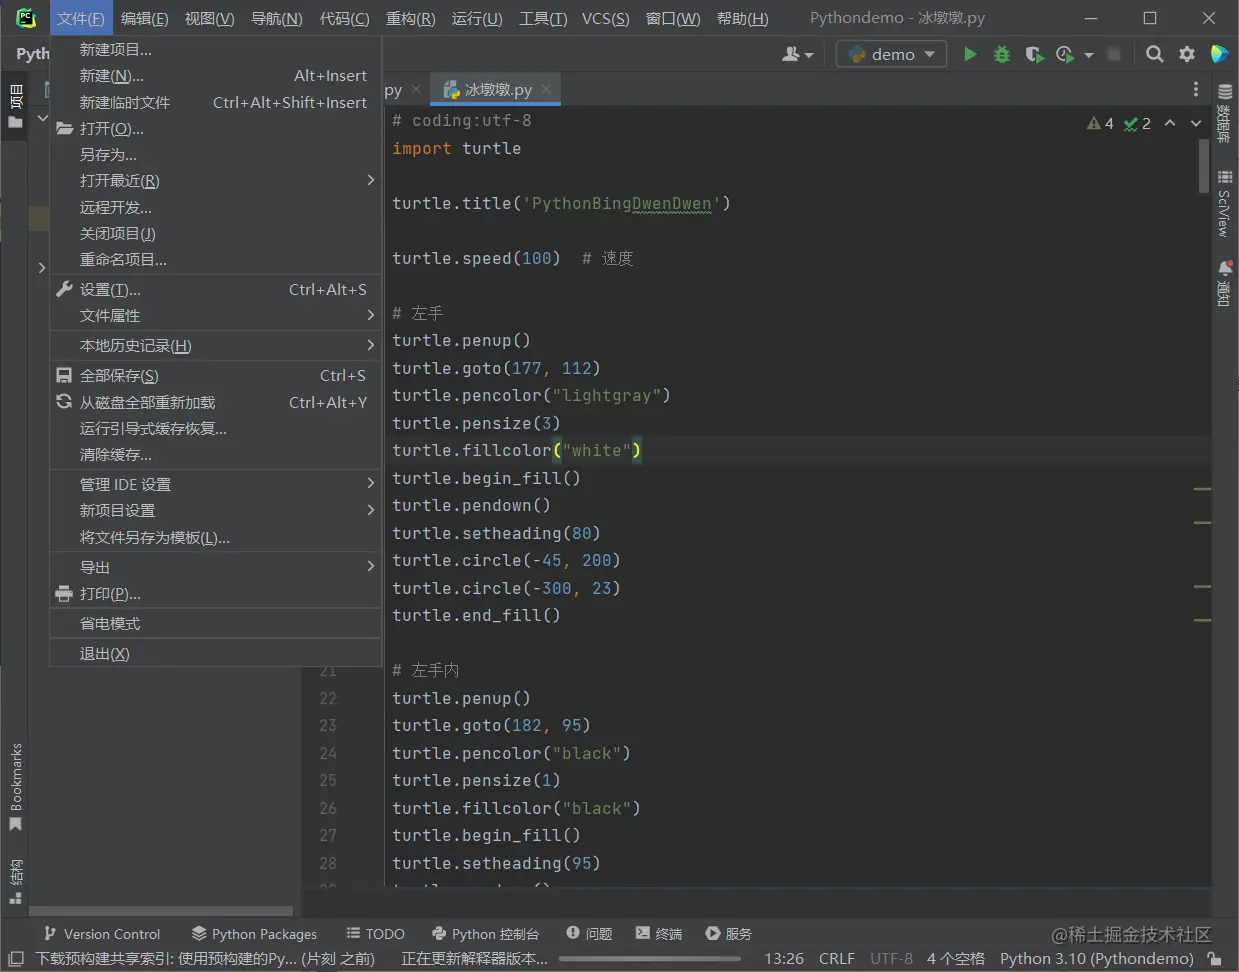
Task: Open the Bookmarks tool window
Action: click(x=15, y=787)
